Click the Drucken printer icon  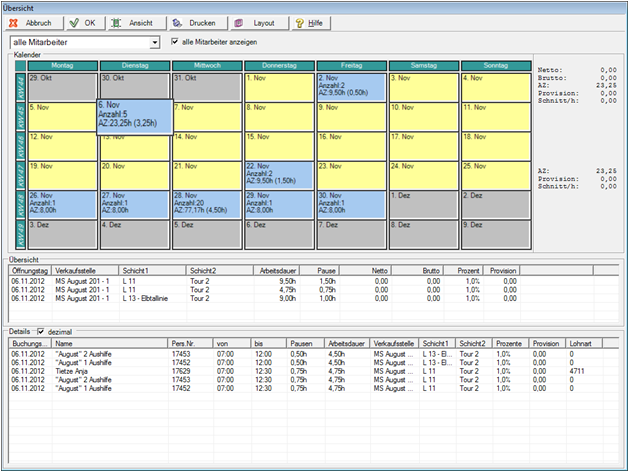[x=177, y=23]
